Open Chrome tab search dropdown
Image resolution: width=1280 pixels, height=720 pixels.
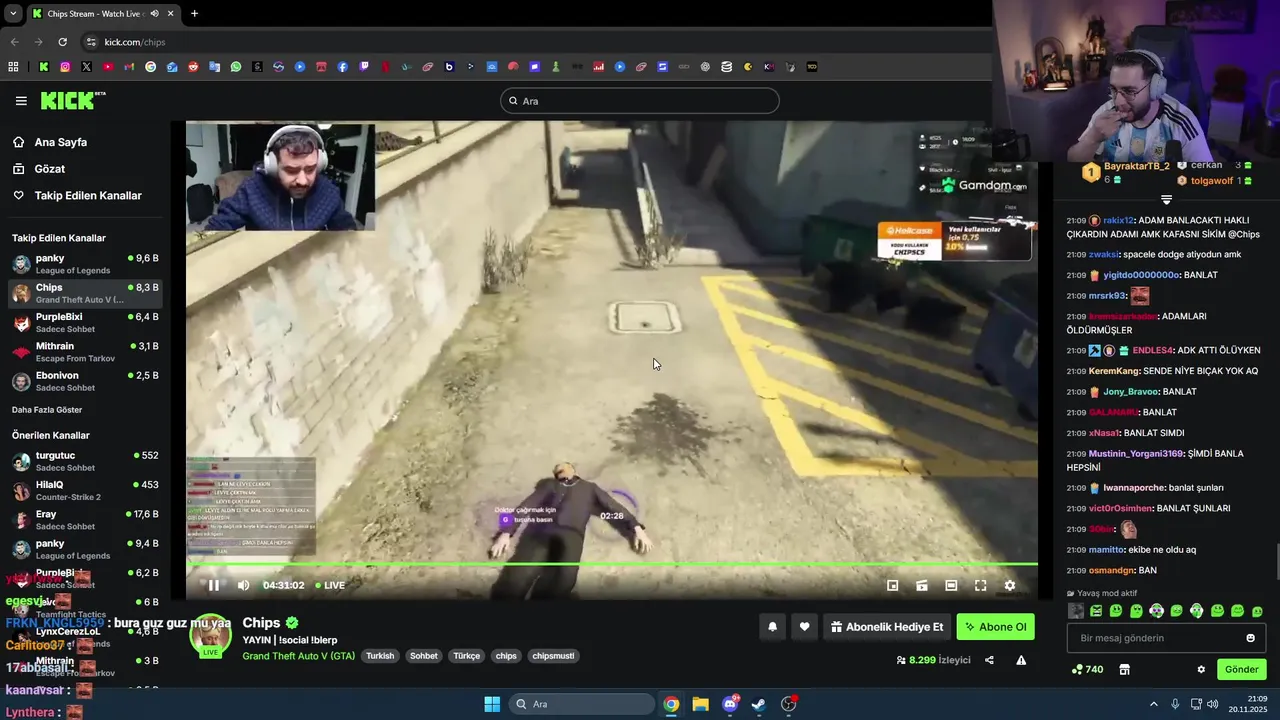point(13,13)
